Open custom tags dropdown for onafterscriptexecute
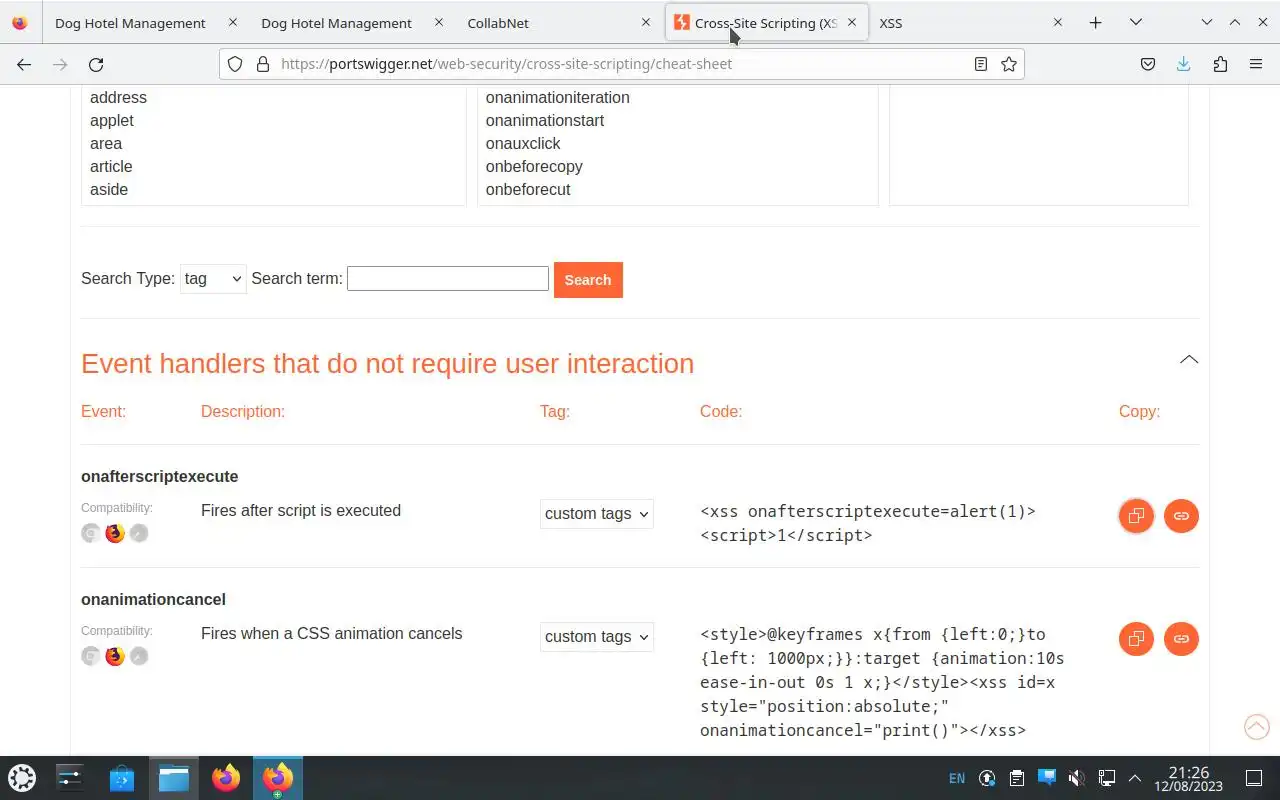This screenshot has height=800, width=1280. [x=597, y=514]
